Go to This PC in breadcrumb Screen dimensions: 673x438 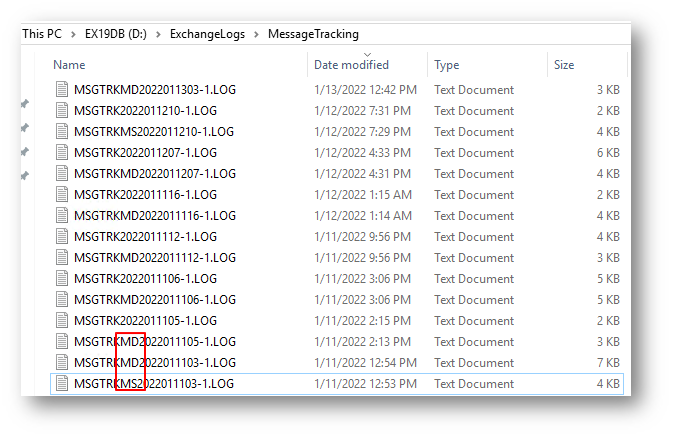[42, 34]
